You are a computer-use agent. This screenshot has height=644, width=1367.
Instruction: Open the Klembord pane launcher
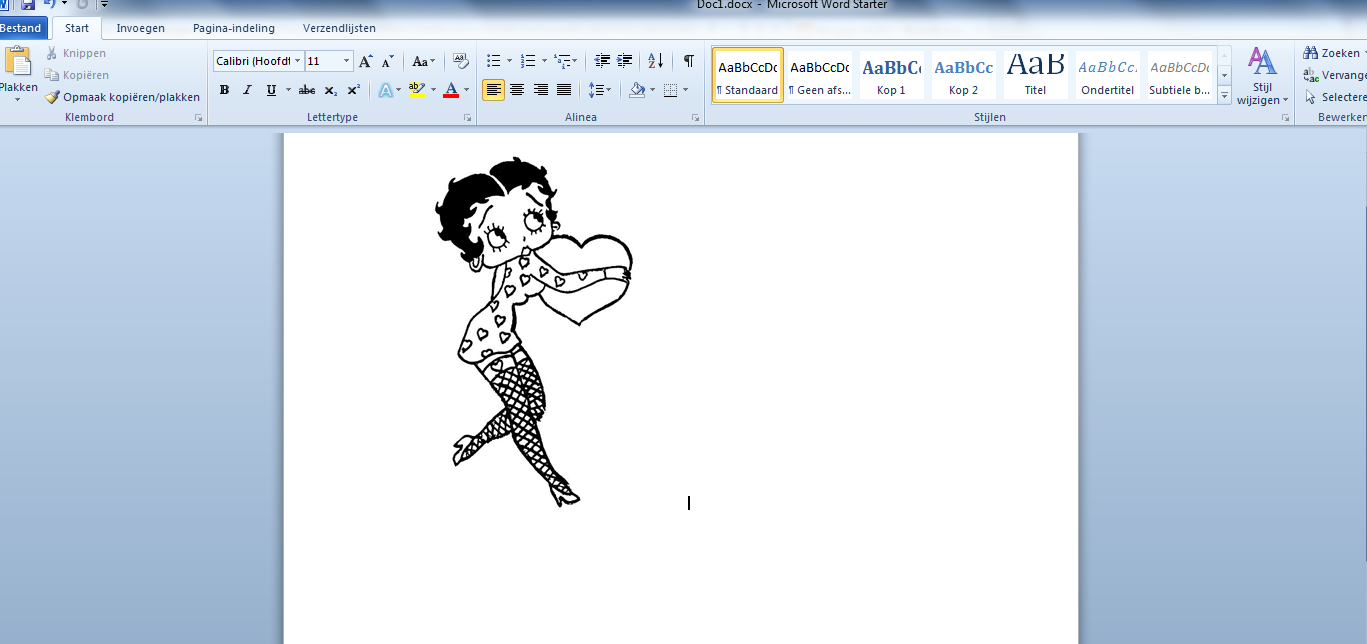(199, 118)
